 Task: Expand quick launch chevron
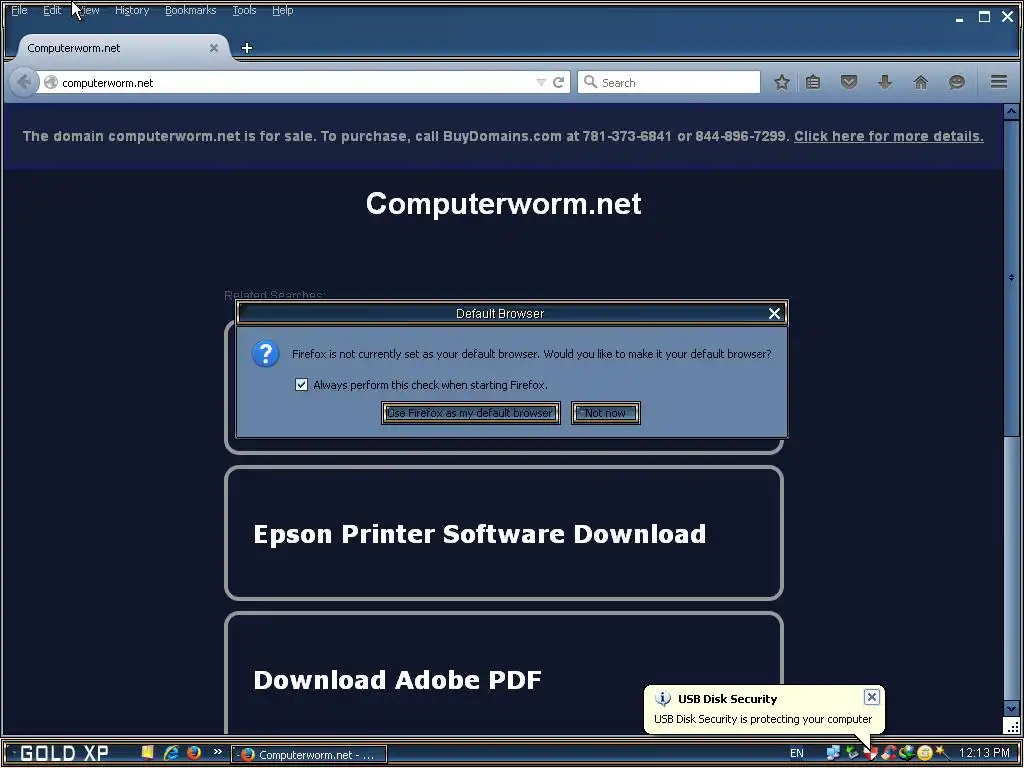click(217, 752)
